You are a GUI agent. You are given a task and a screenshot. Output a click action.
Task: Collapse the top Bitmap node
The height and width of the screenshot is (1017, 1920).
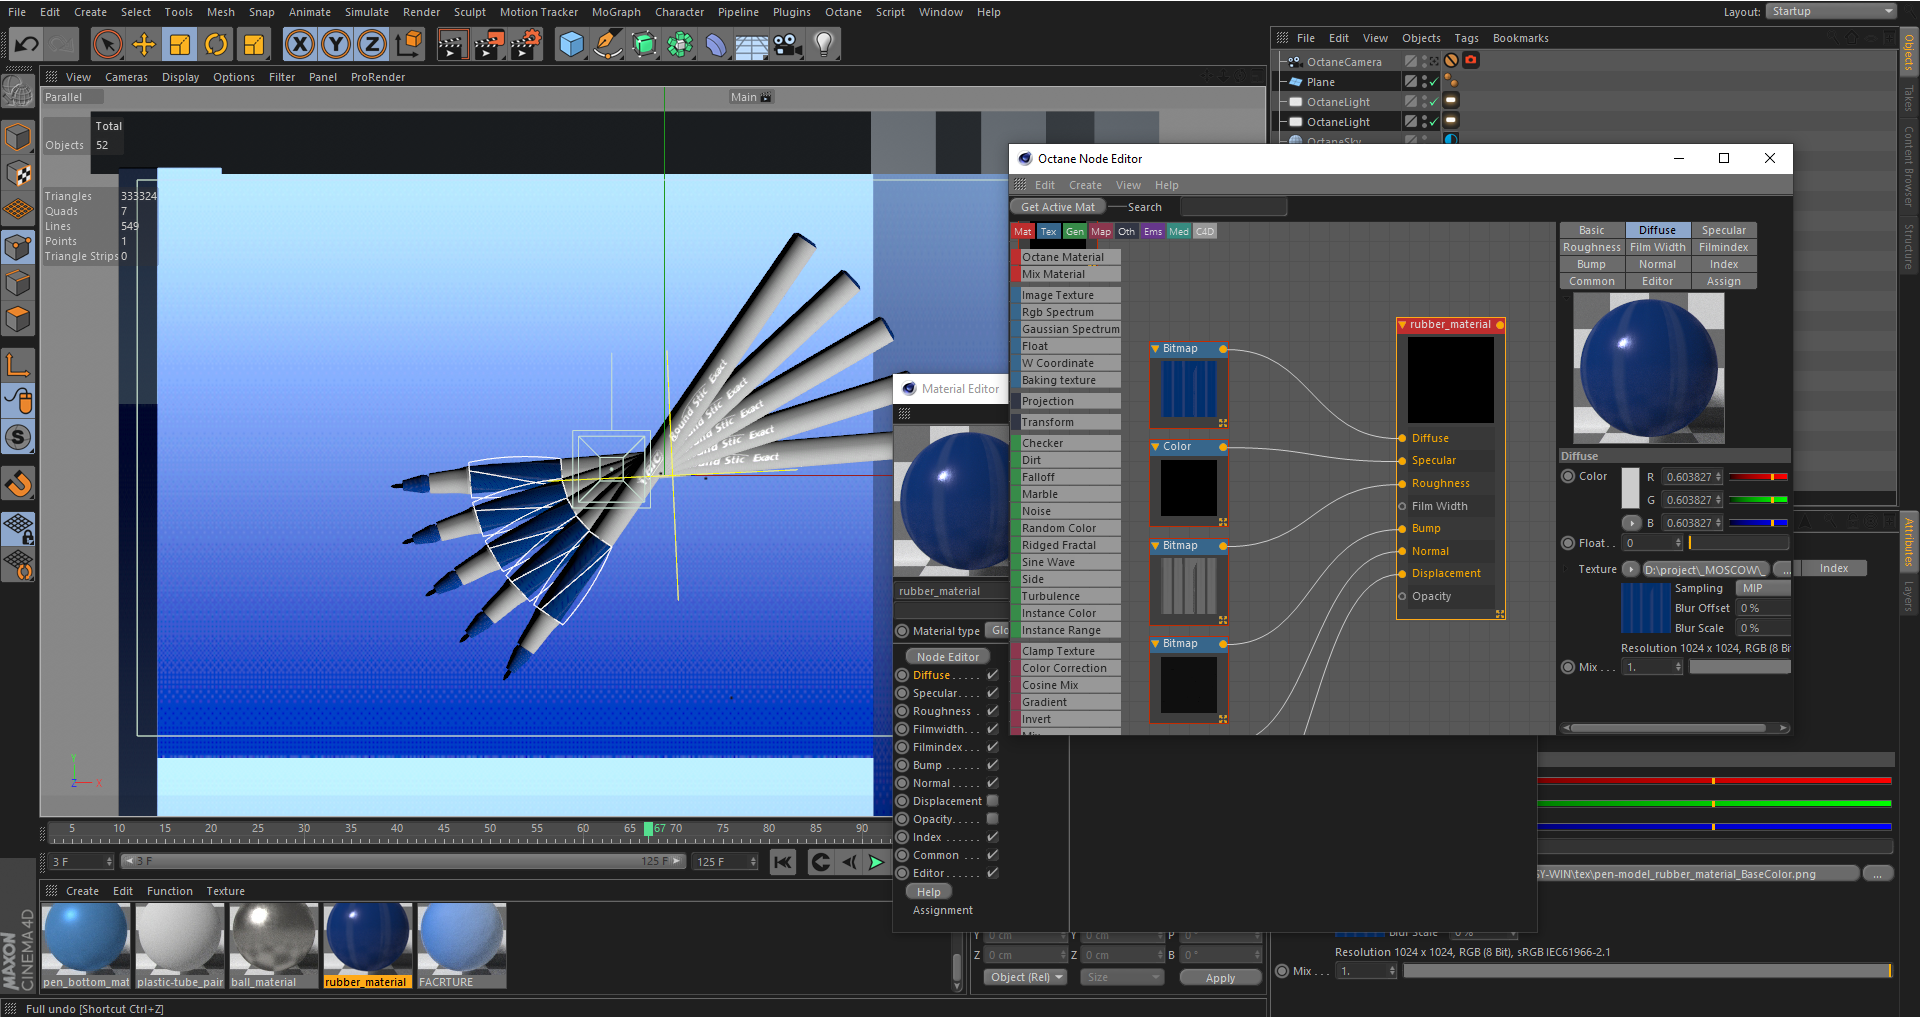pos(1155,349)
